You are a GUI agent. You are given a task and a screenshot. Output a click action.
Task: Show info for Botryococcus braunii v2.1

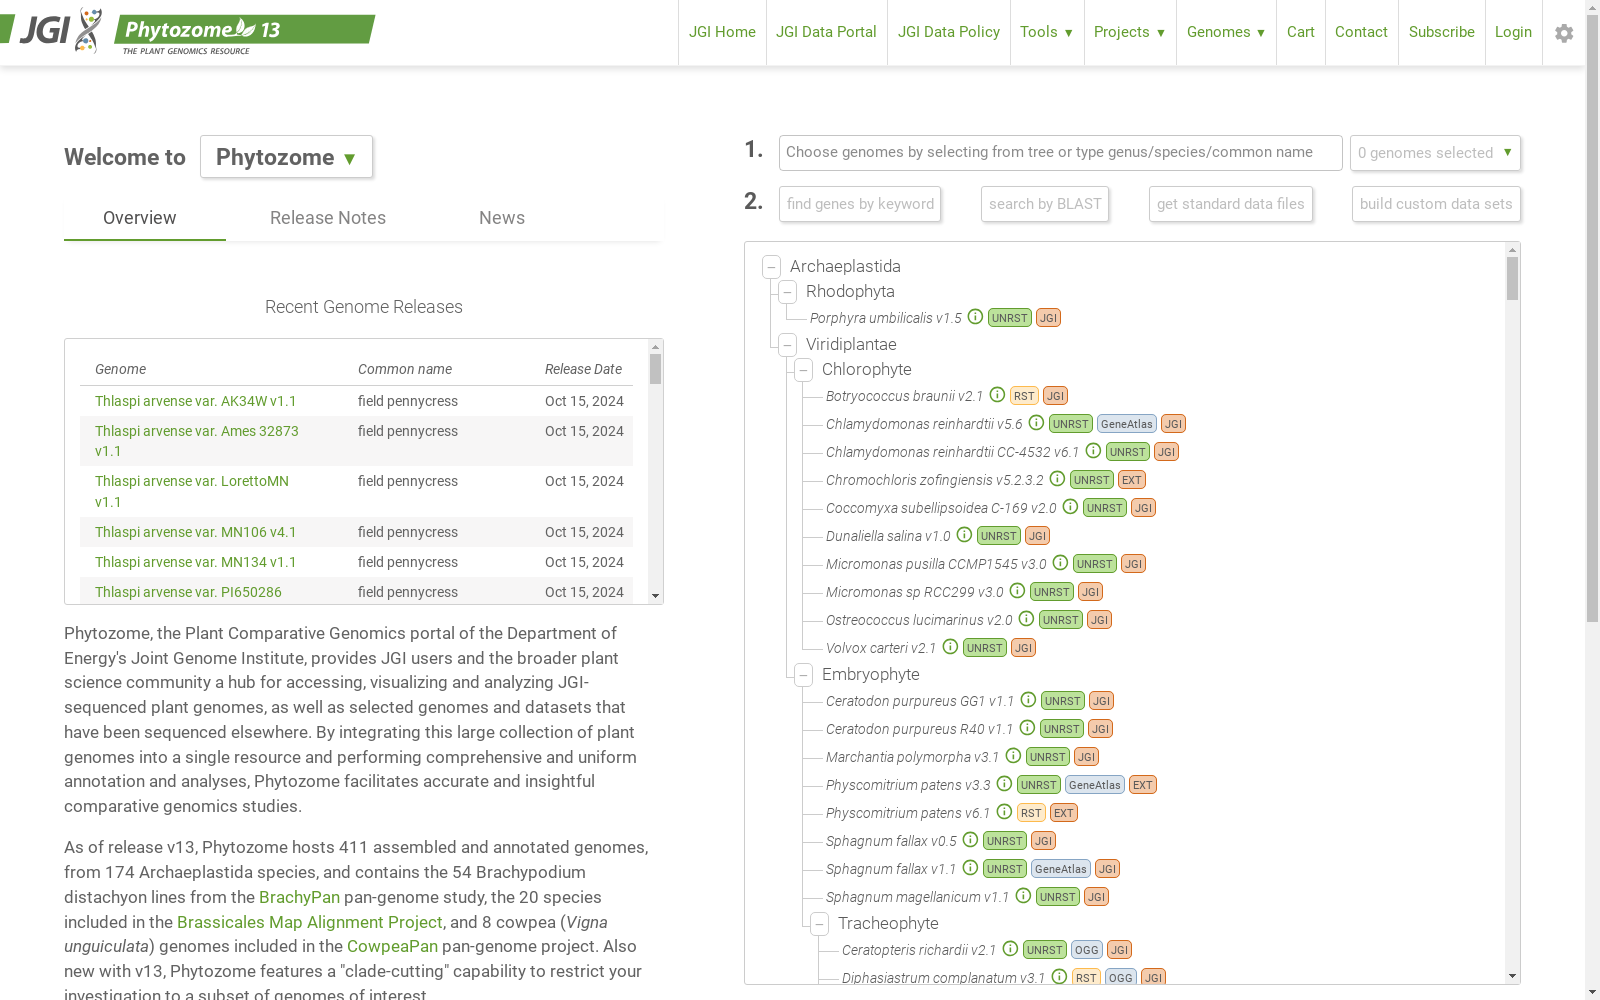click(x=997, y=395)
